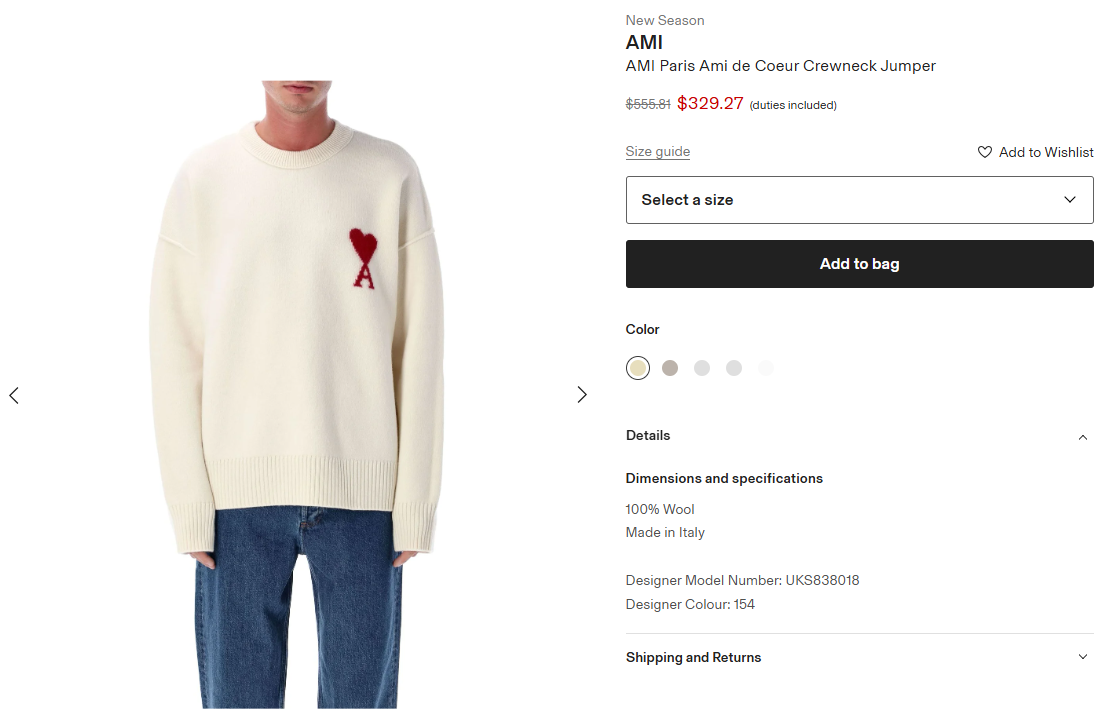Click the size dropdown chevron arrow
Viewport: 1108px width, 728px height.
point(1070,200)
